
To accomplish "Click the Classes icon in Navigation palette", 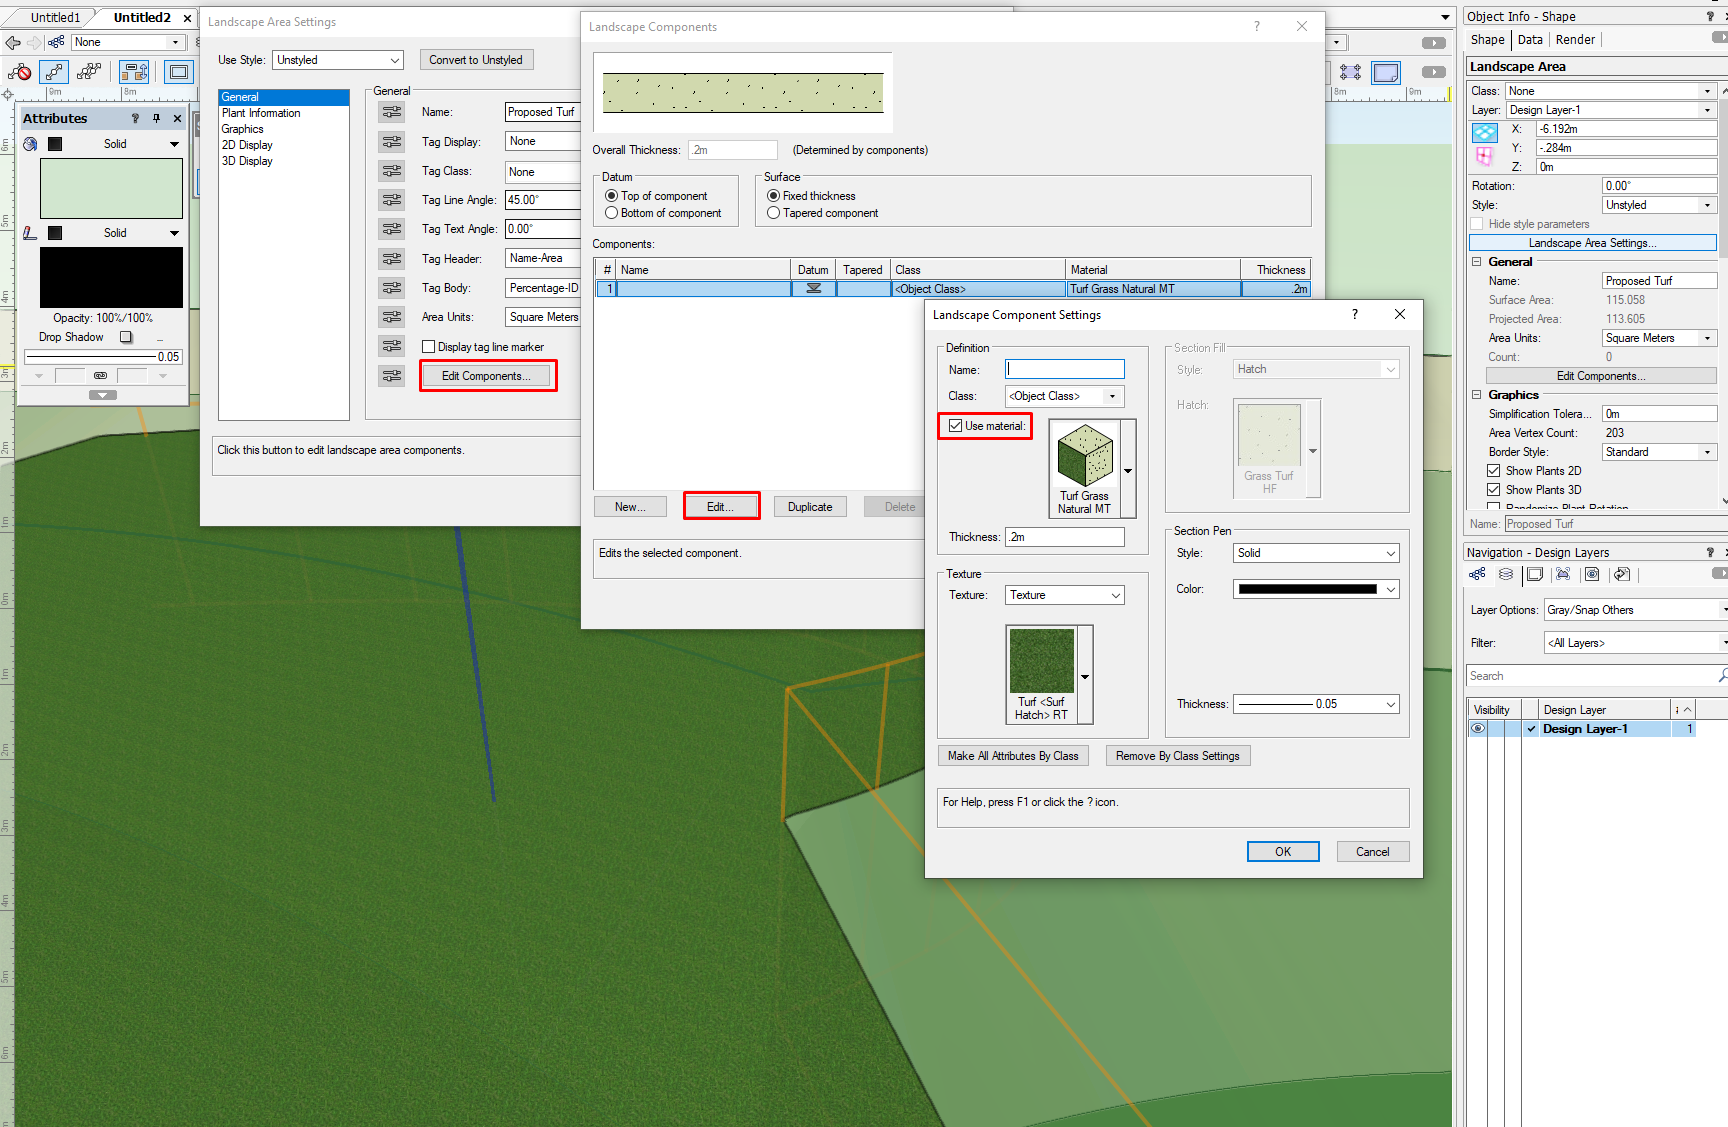I will (1477, 574).
